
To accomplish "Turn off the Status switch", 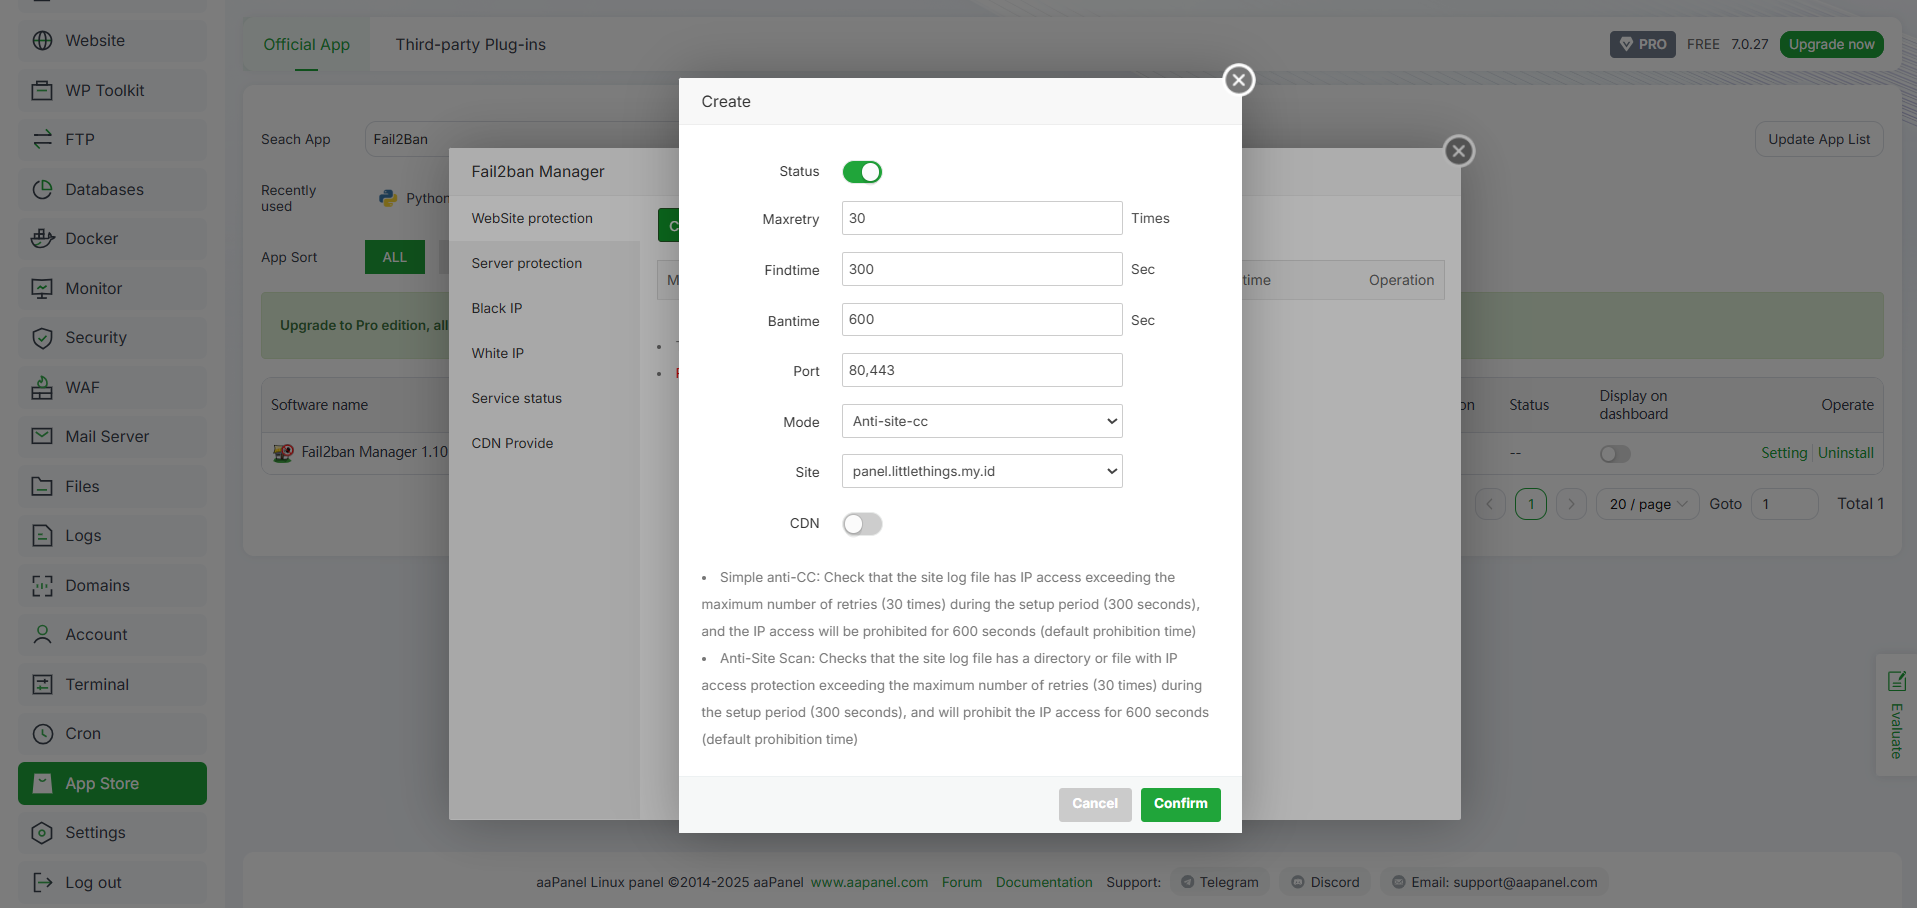I will tap(862, 172).
